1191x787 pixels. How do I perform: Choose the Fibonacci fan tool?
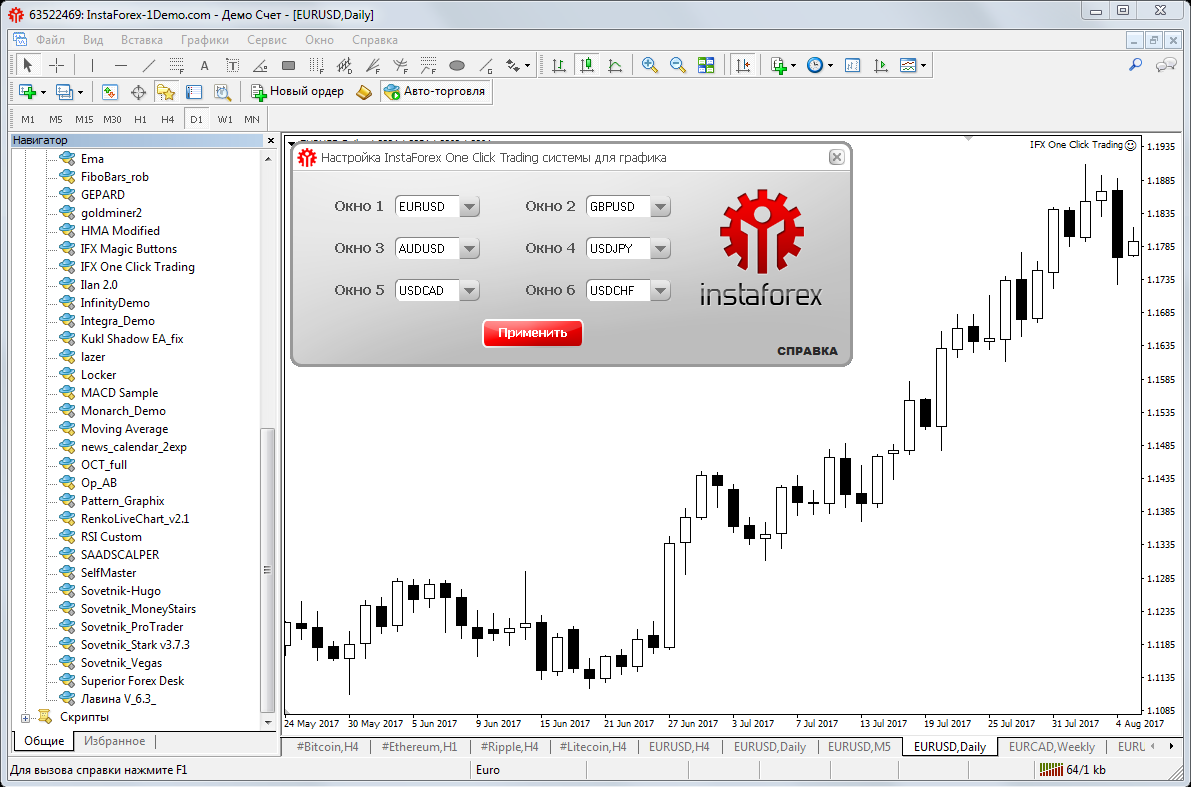pyautogui.click(x=372, y=65)
